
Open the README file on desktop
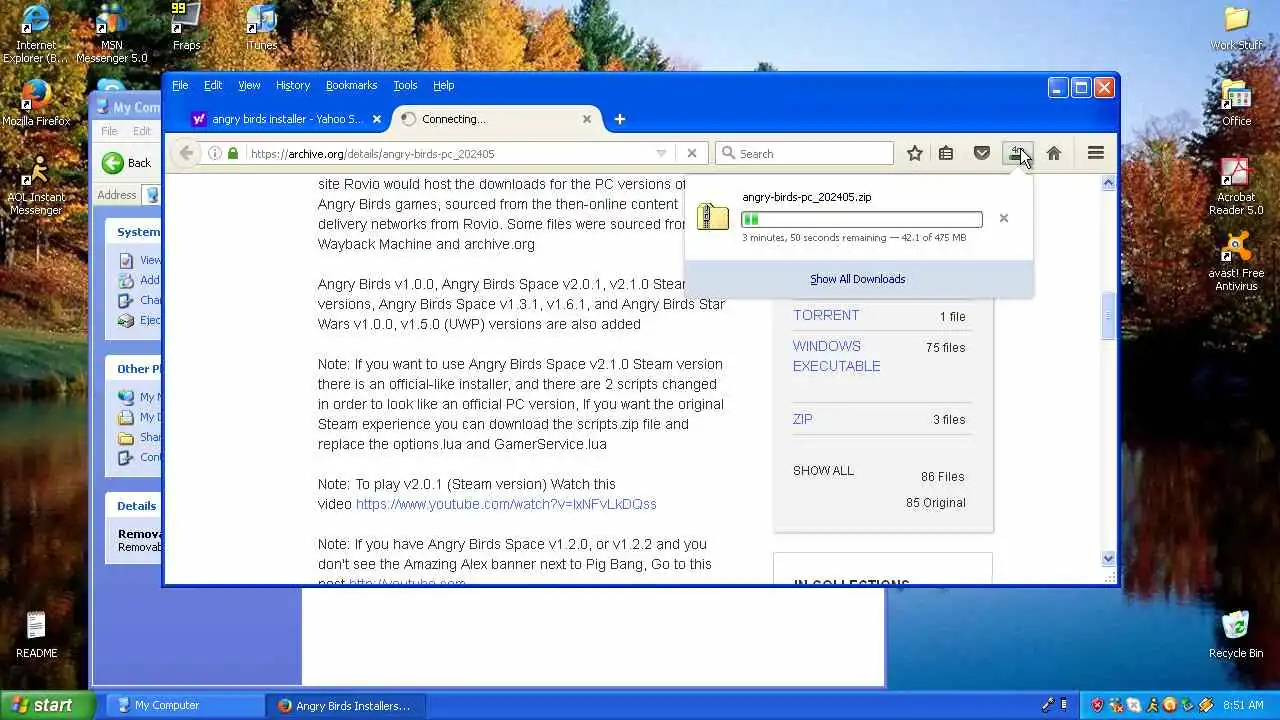point(36,634)
